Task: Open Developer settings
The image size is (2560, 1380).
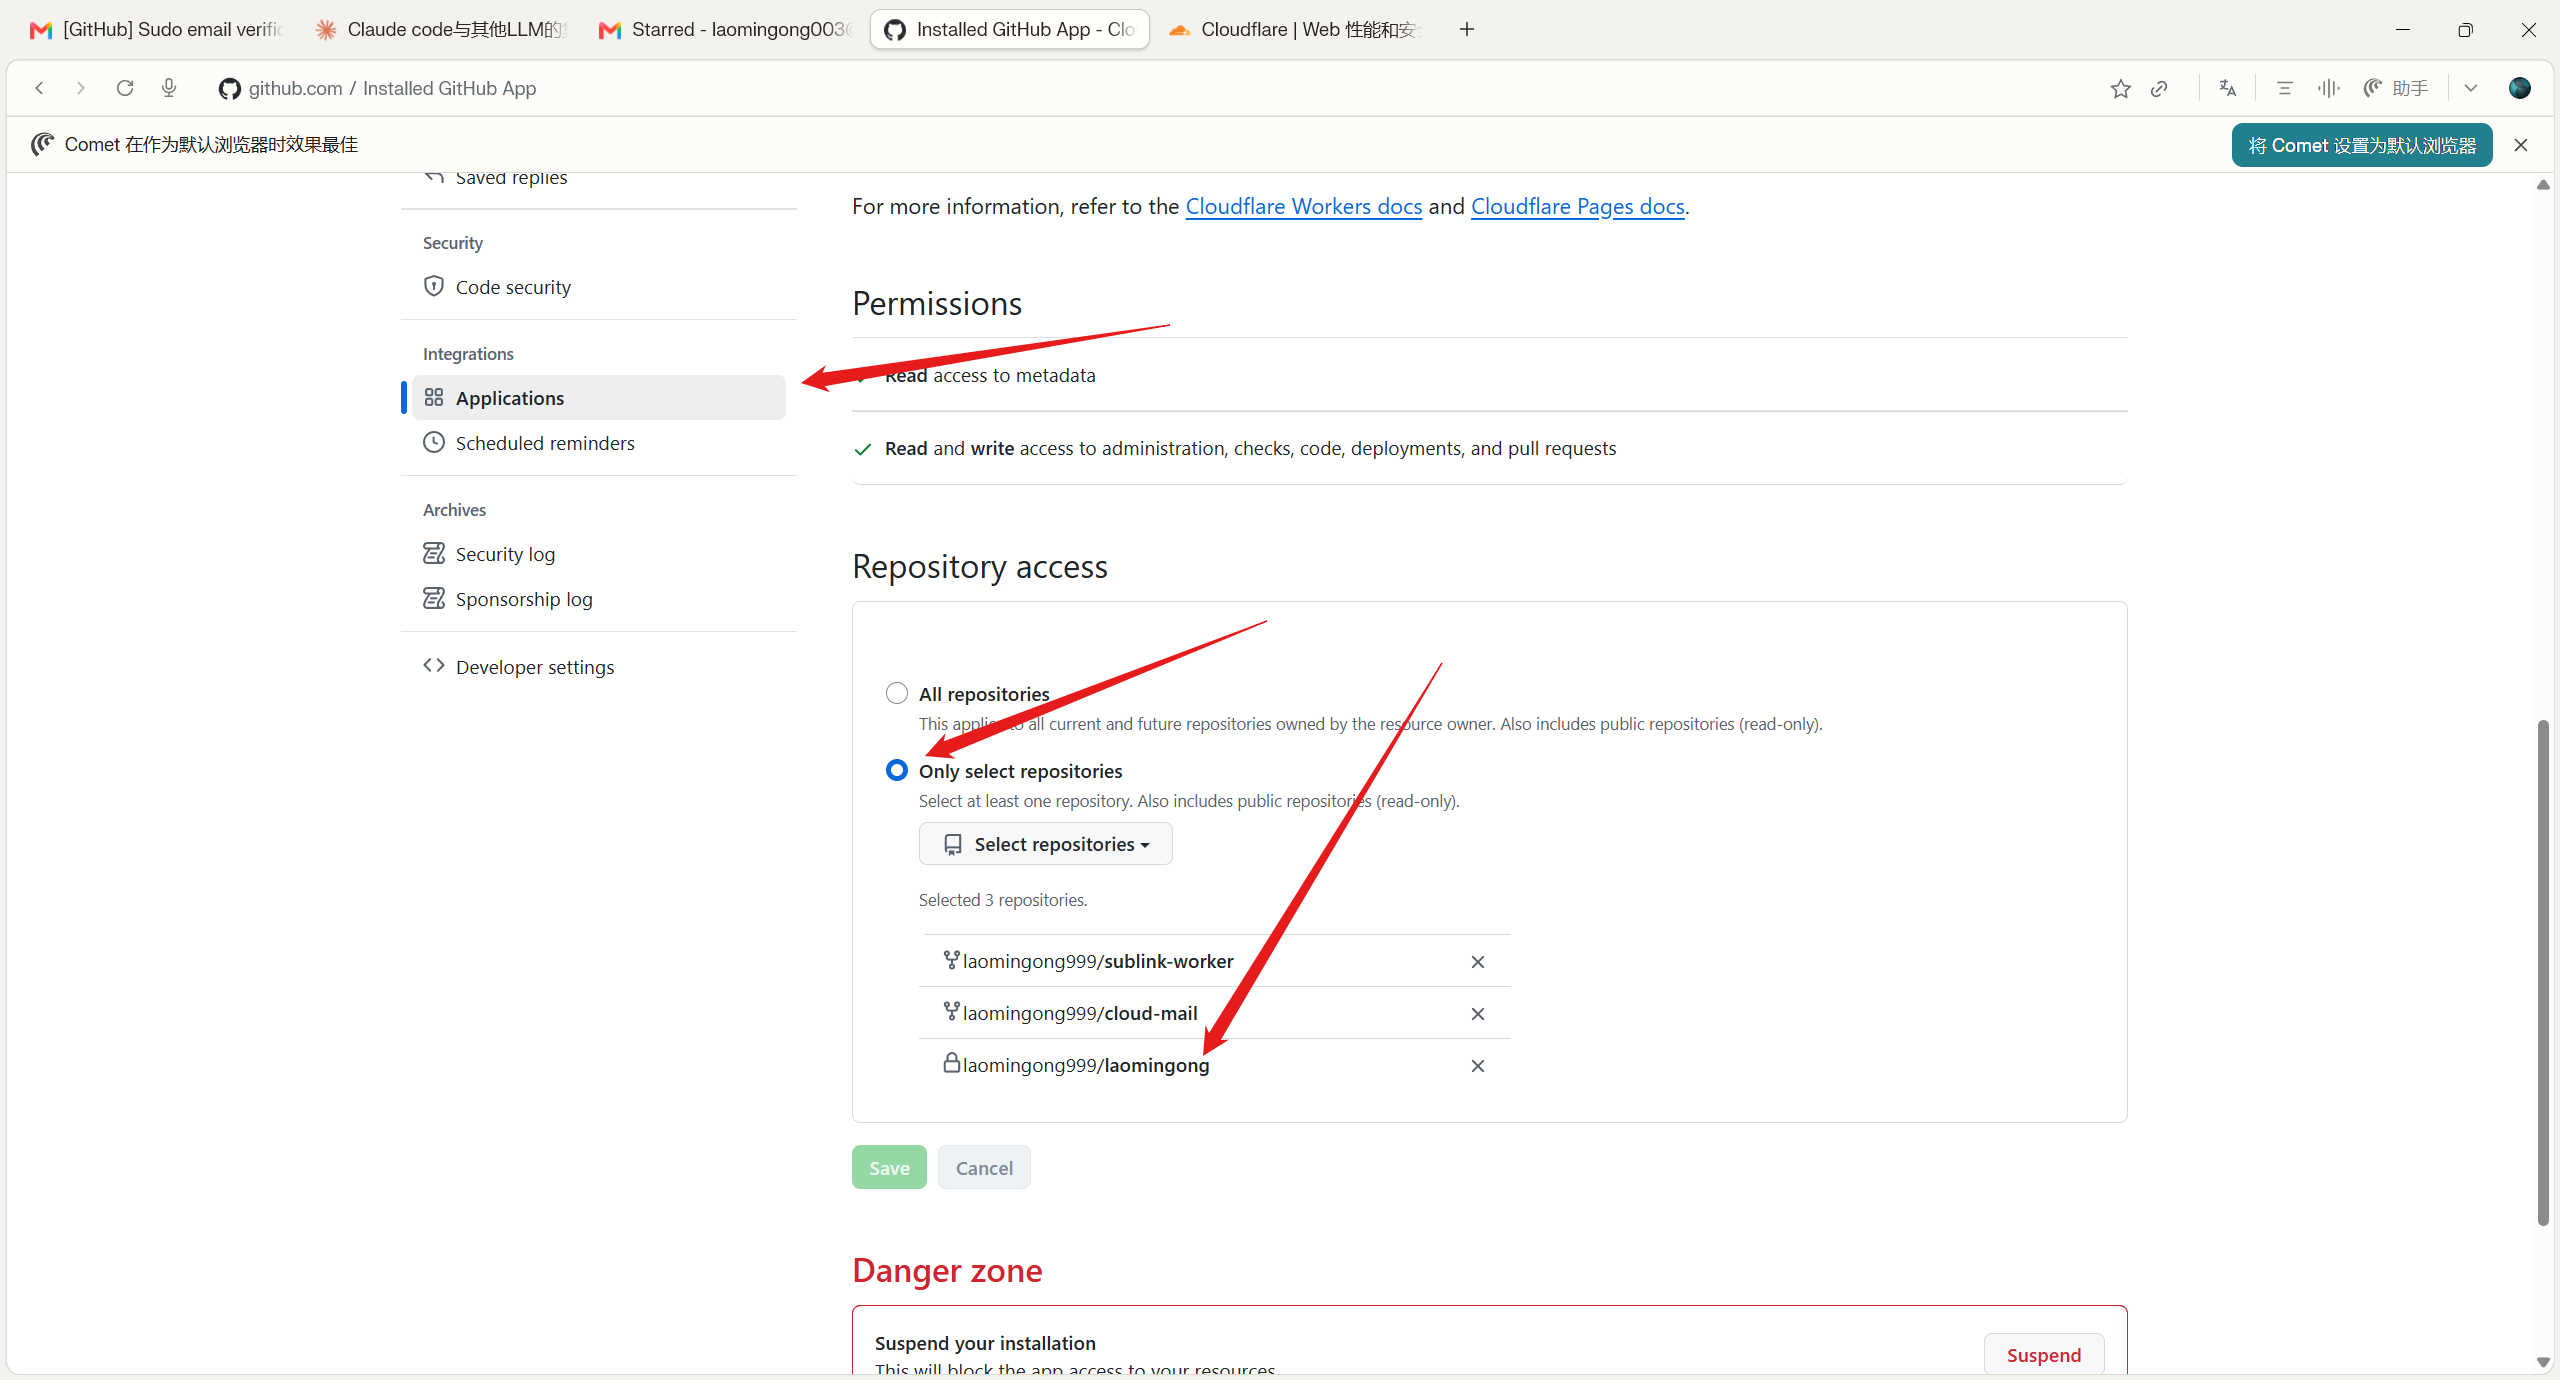Action: point(598,667)
